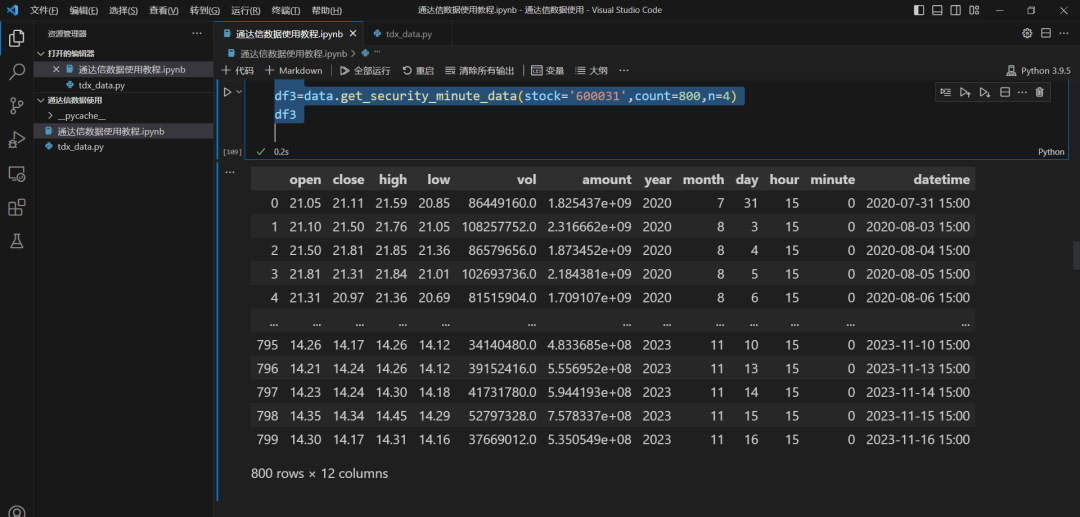This screenshot has height=517, width=1080.
Task: Open the Testing flask view
Action: pyautogui.click(x=17, y=240)
